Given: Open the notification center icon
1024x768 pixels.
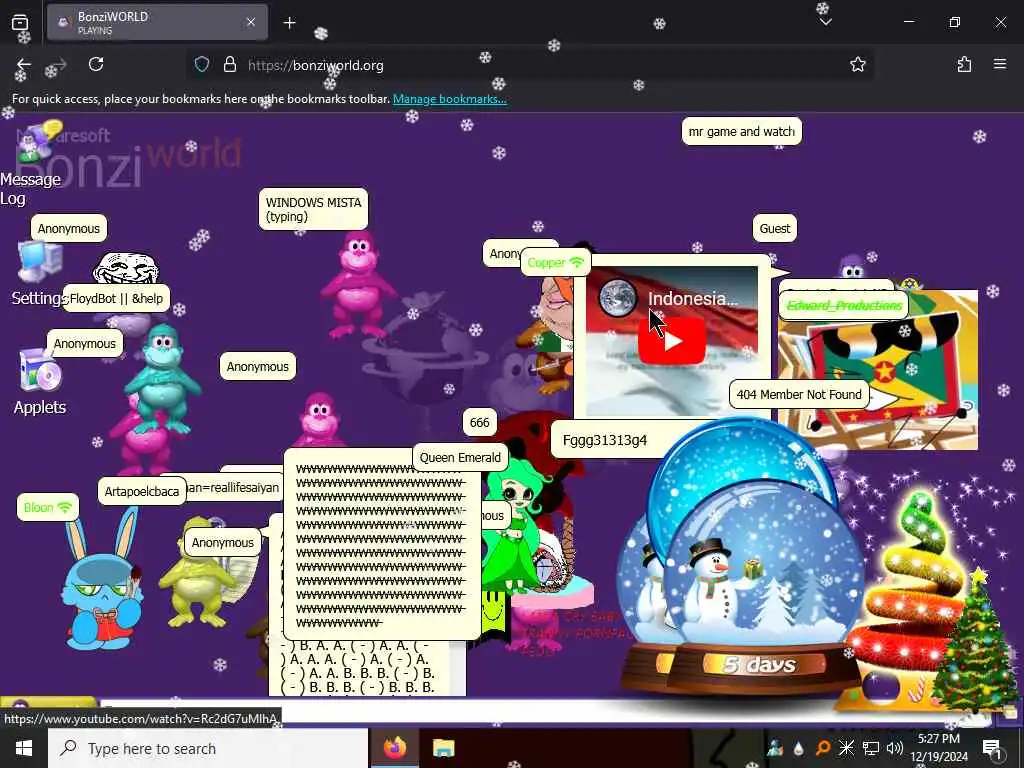Looking at the screenshot, I should click(992, 748).
